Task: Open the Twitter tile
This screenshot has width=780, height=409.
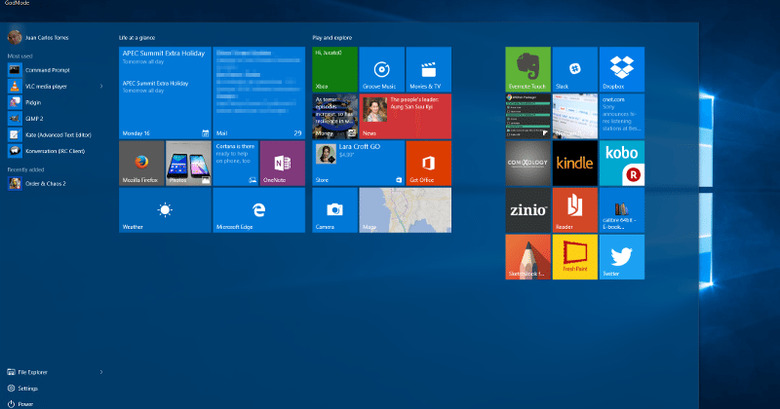Action: click(x=622, y=257)
